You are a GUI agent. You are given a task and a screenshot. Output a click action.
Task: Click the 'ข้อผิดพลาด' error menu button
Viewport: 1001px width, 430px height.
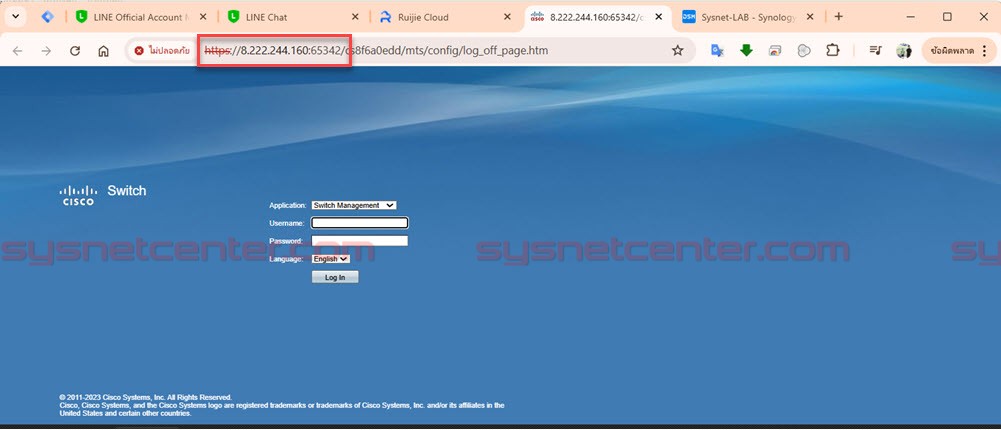[x=959, y=51]
